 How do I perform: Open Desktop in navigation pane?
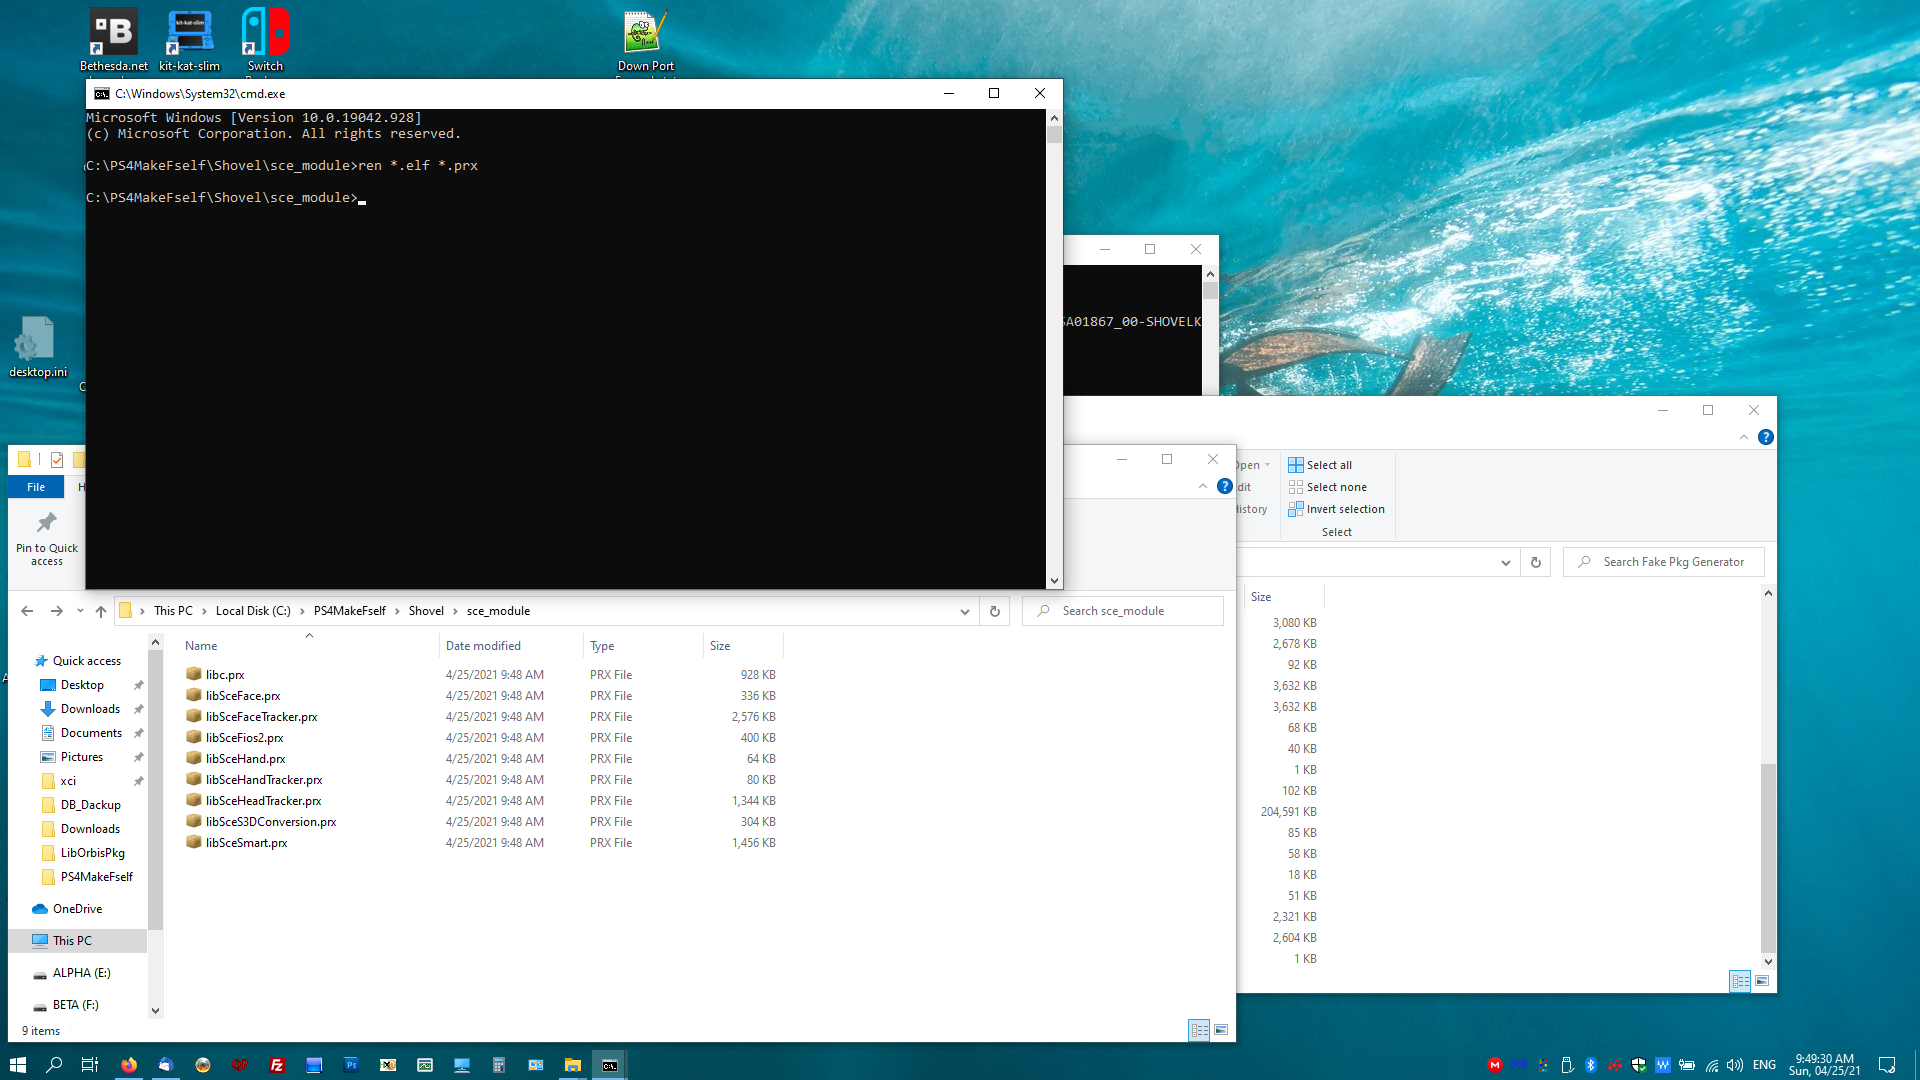[82, 685]
